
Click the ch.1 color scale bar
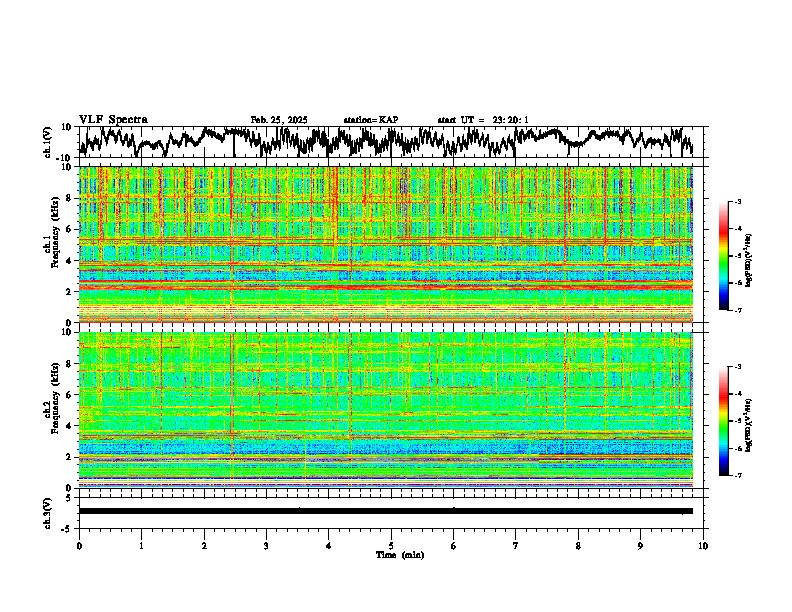pos(724,256)
